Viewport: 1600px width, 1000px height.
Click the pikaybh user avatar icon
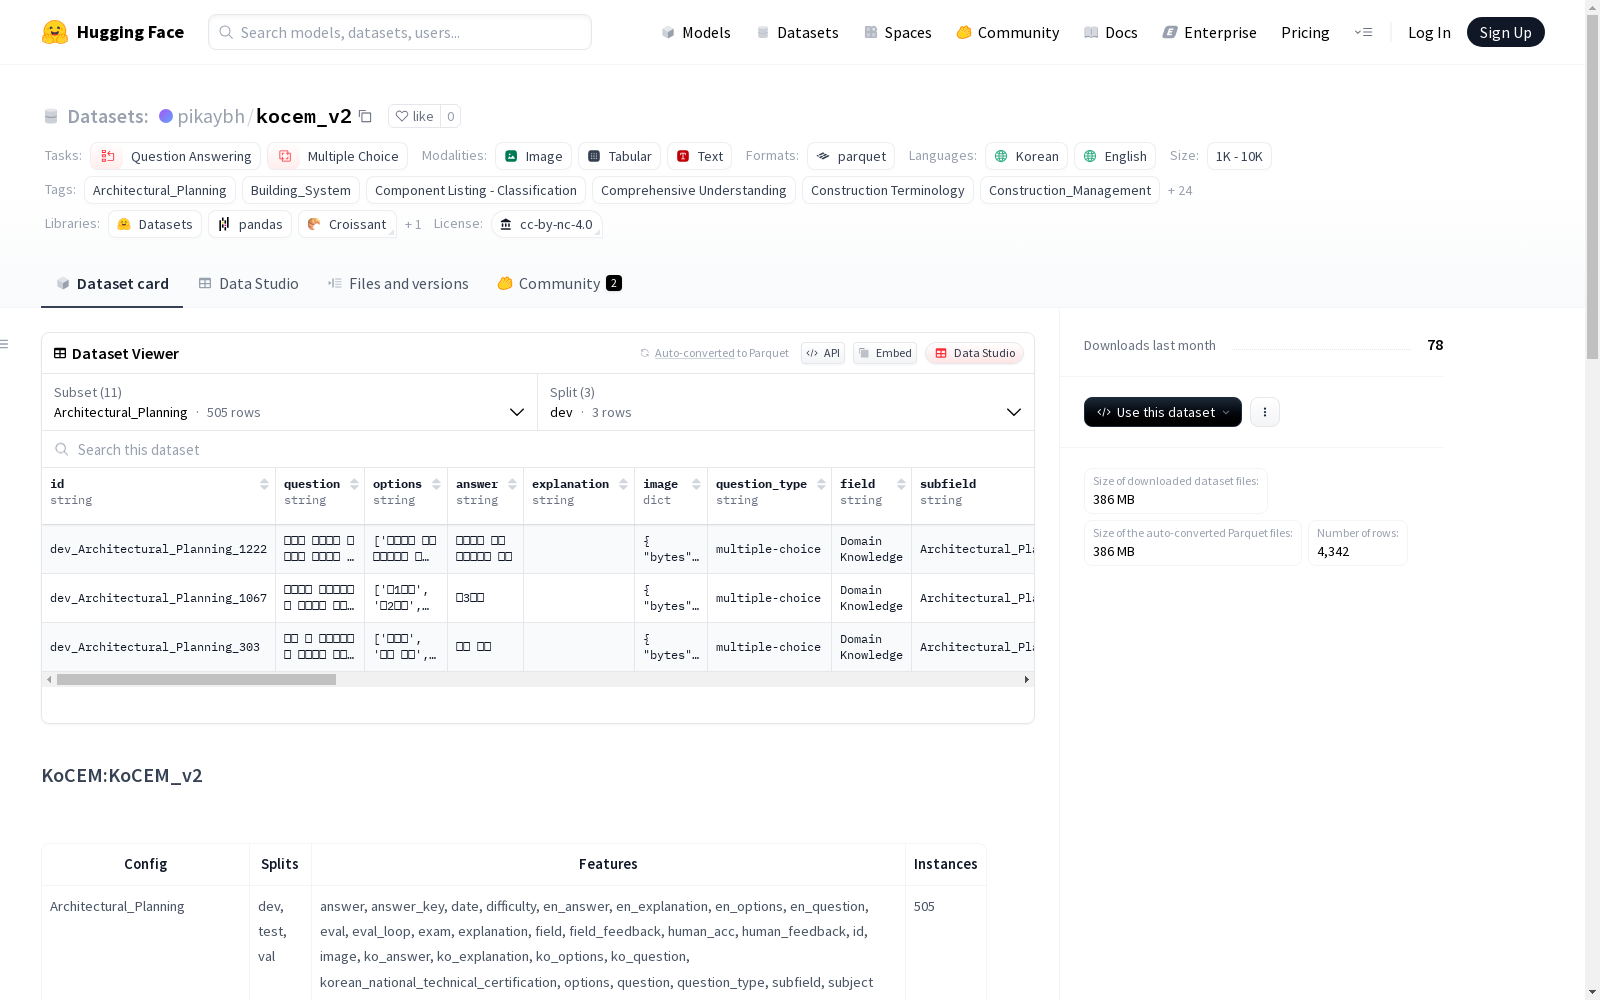(166, 116)
